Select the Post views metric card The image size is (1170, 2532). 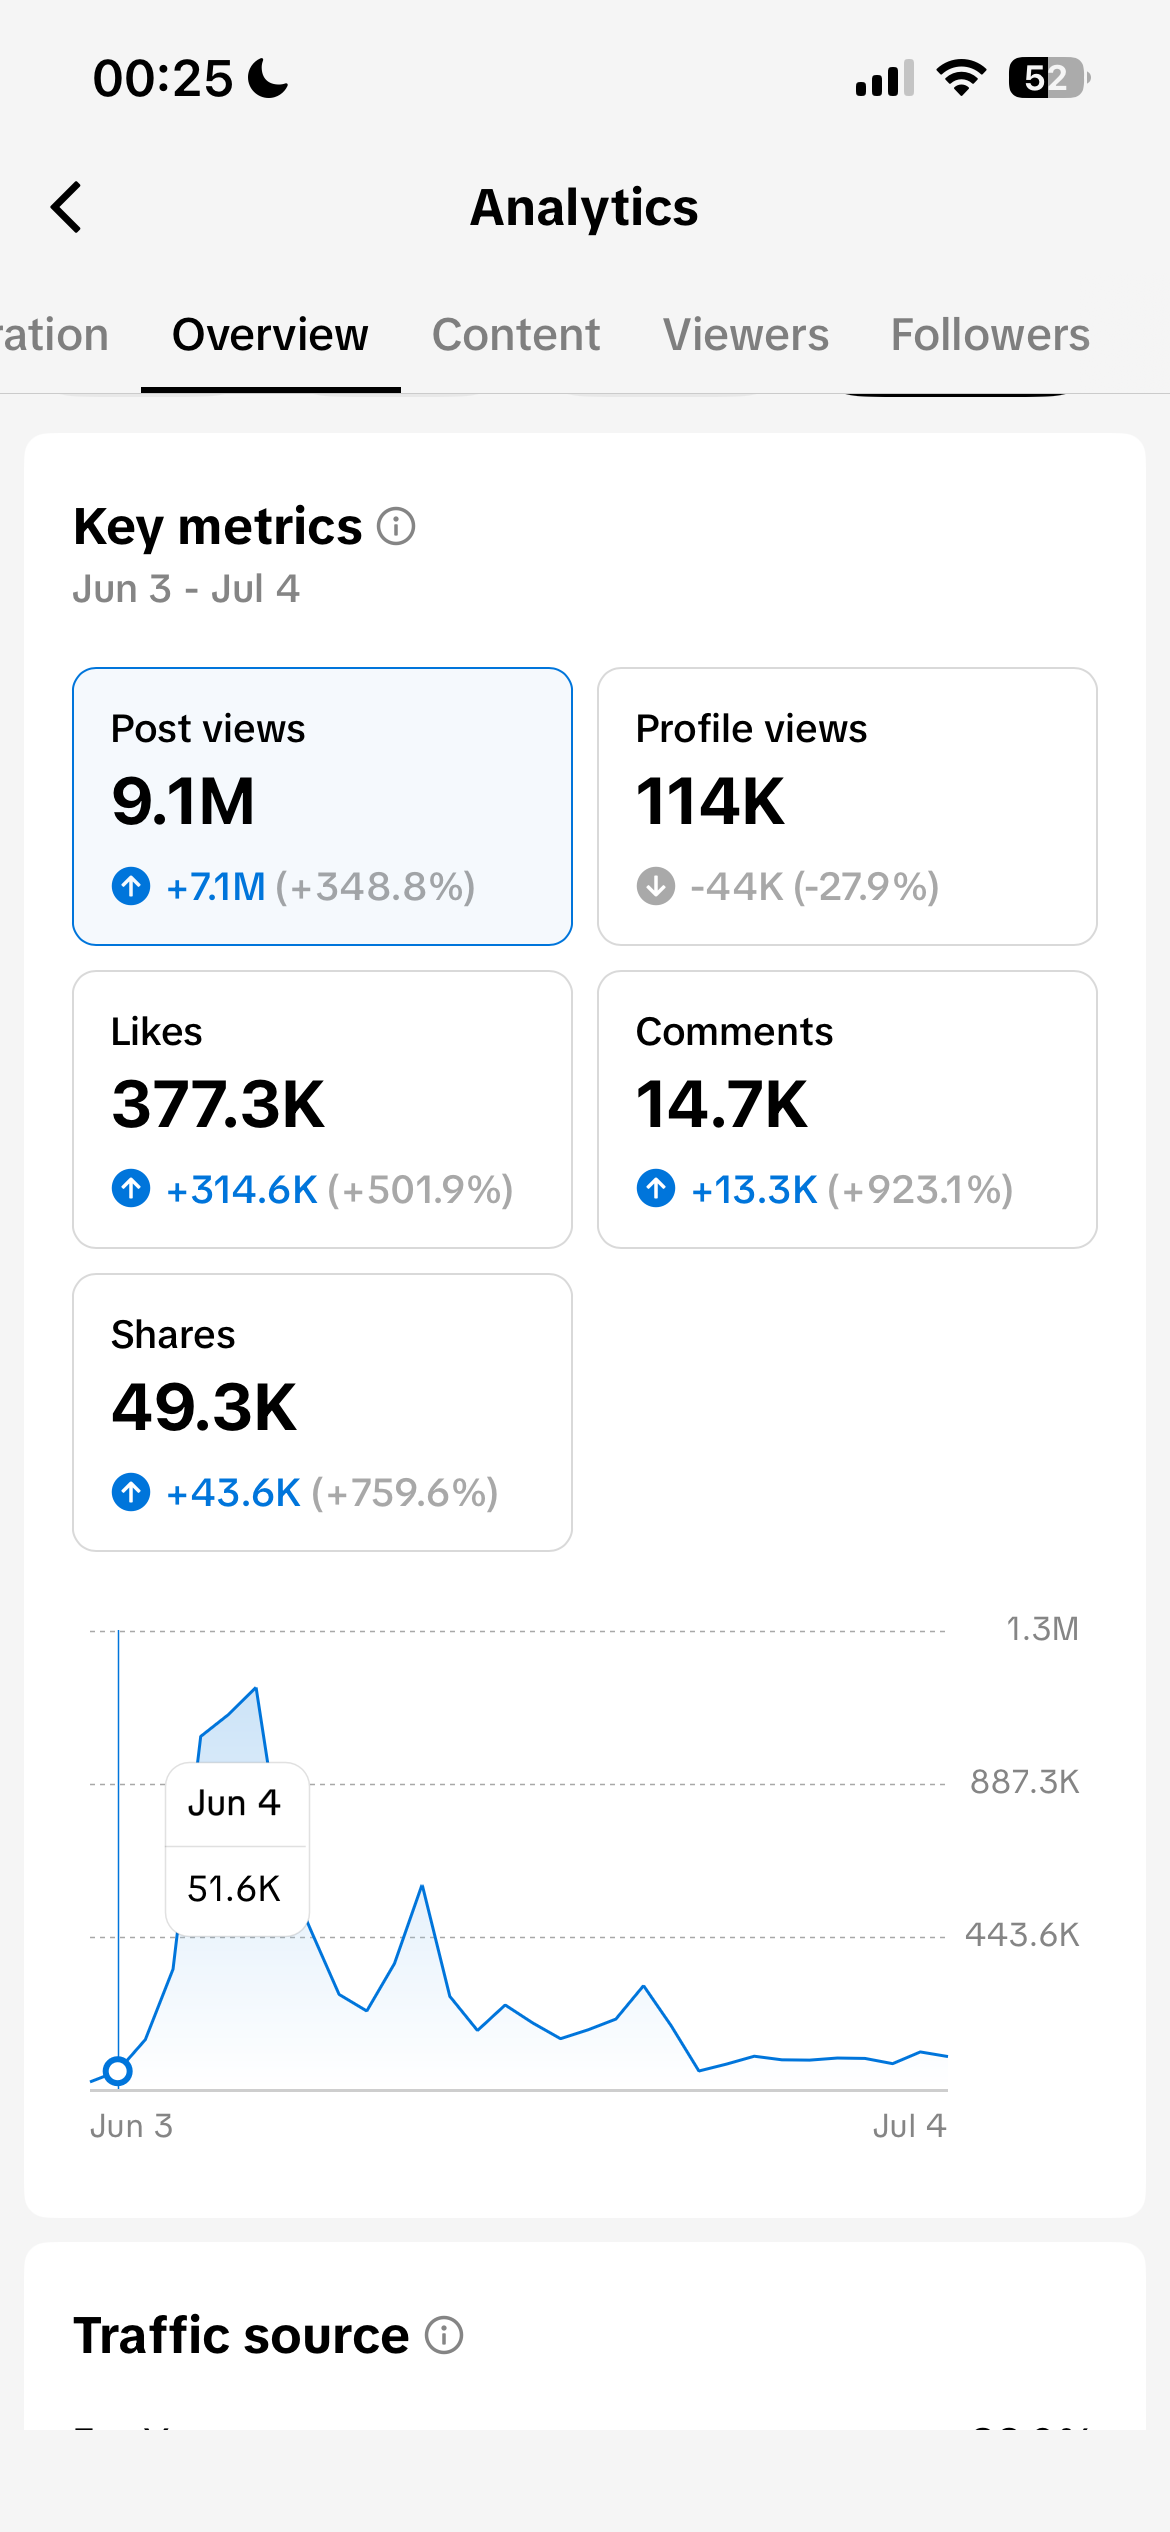322,806
